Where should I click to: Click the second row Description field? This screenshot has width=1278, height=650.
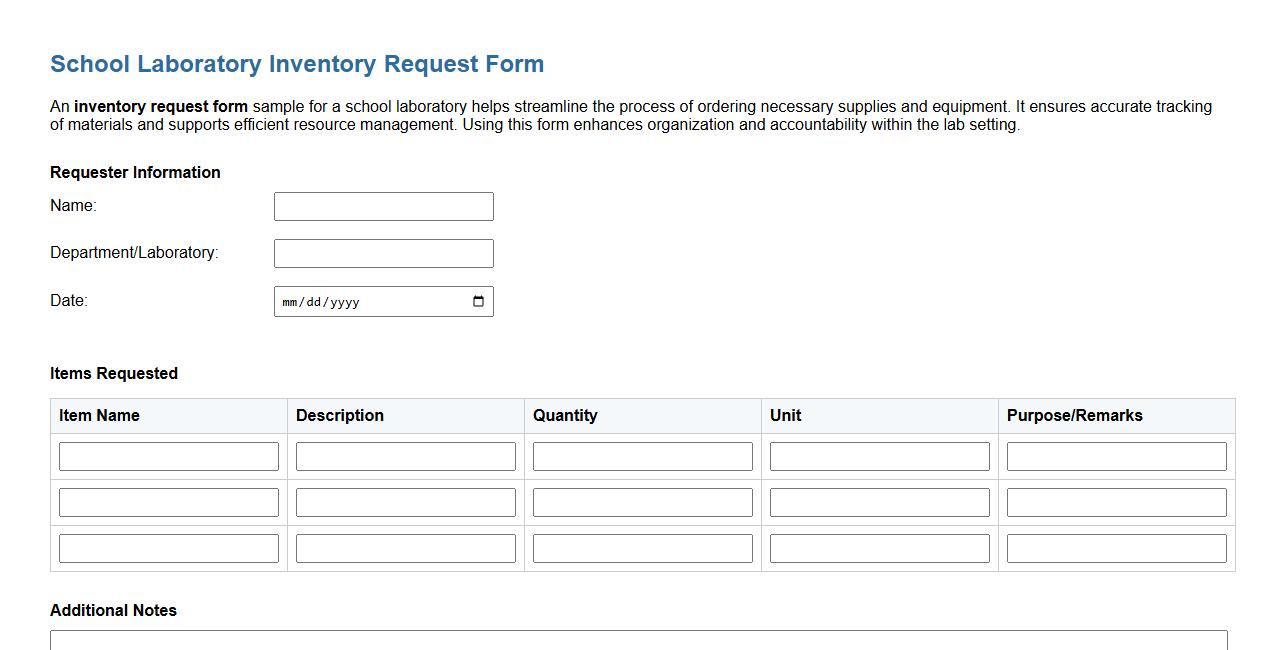point(405,501)
